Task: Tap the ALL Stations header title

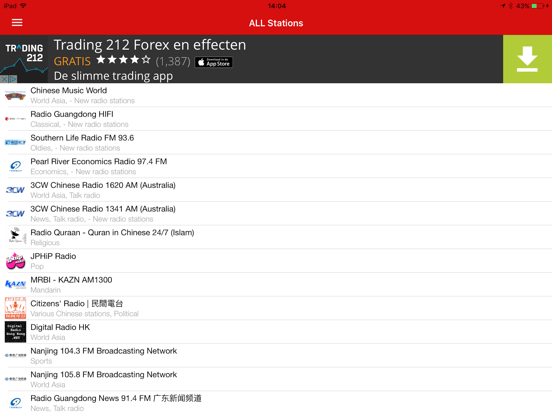Action: pos(276,23)
